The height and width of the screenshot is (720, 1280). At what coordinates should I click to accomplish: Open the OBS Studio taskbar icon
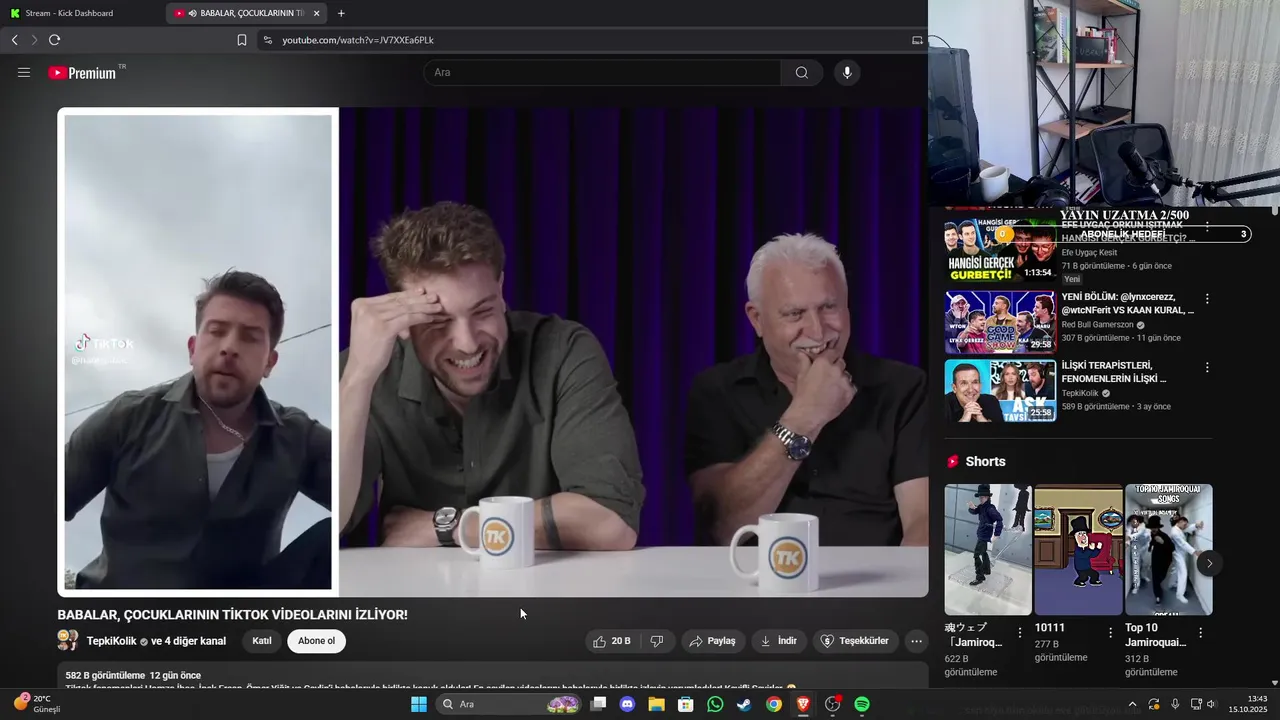coord(833,704)
